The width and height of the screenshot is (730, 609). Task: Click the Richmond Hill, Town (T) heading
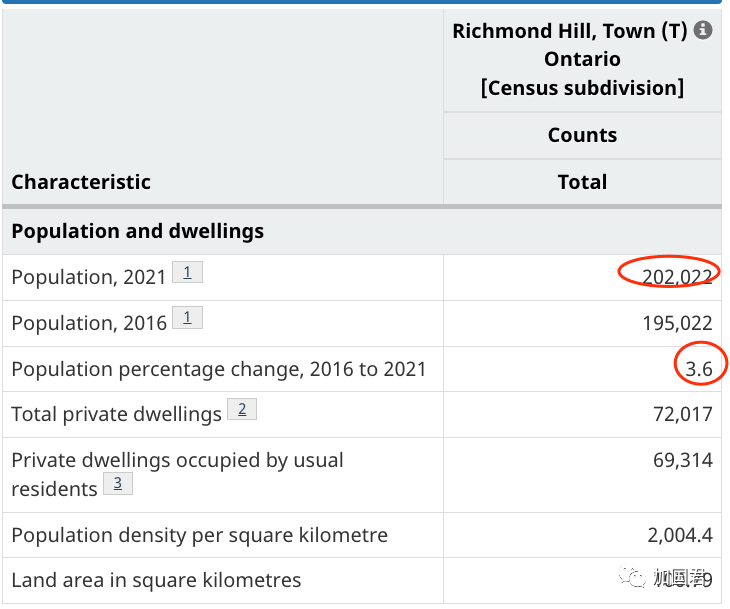point(570,31)
